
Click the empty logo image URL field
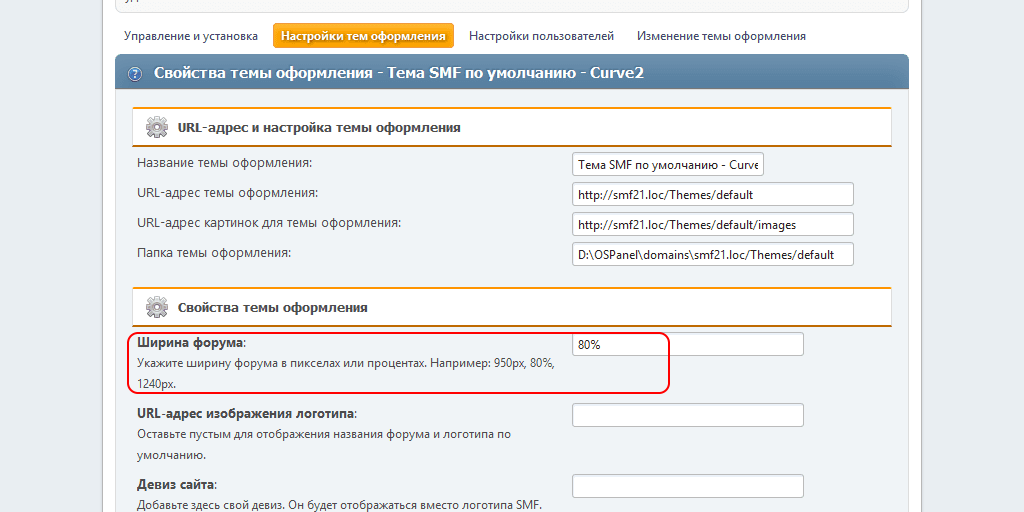pyautogui.click(x=688, y=415)
